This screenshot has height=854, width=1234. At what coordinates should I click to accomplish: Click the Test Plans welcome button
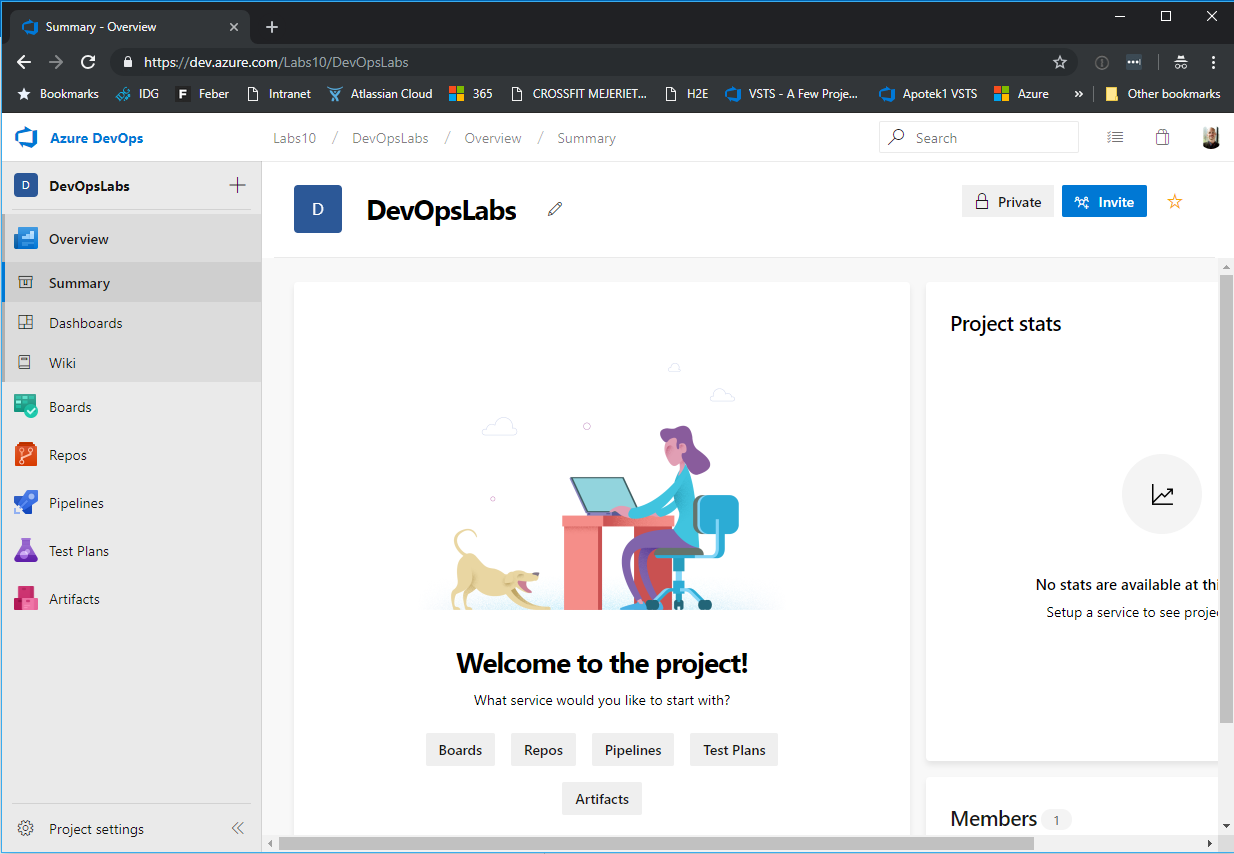click(734, 750)
